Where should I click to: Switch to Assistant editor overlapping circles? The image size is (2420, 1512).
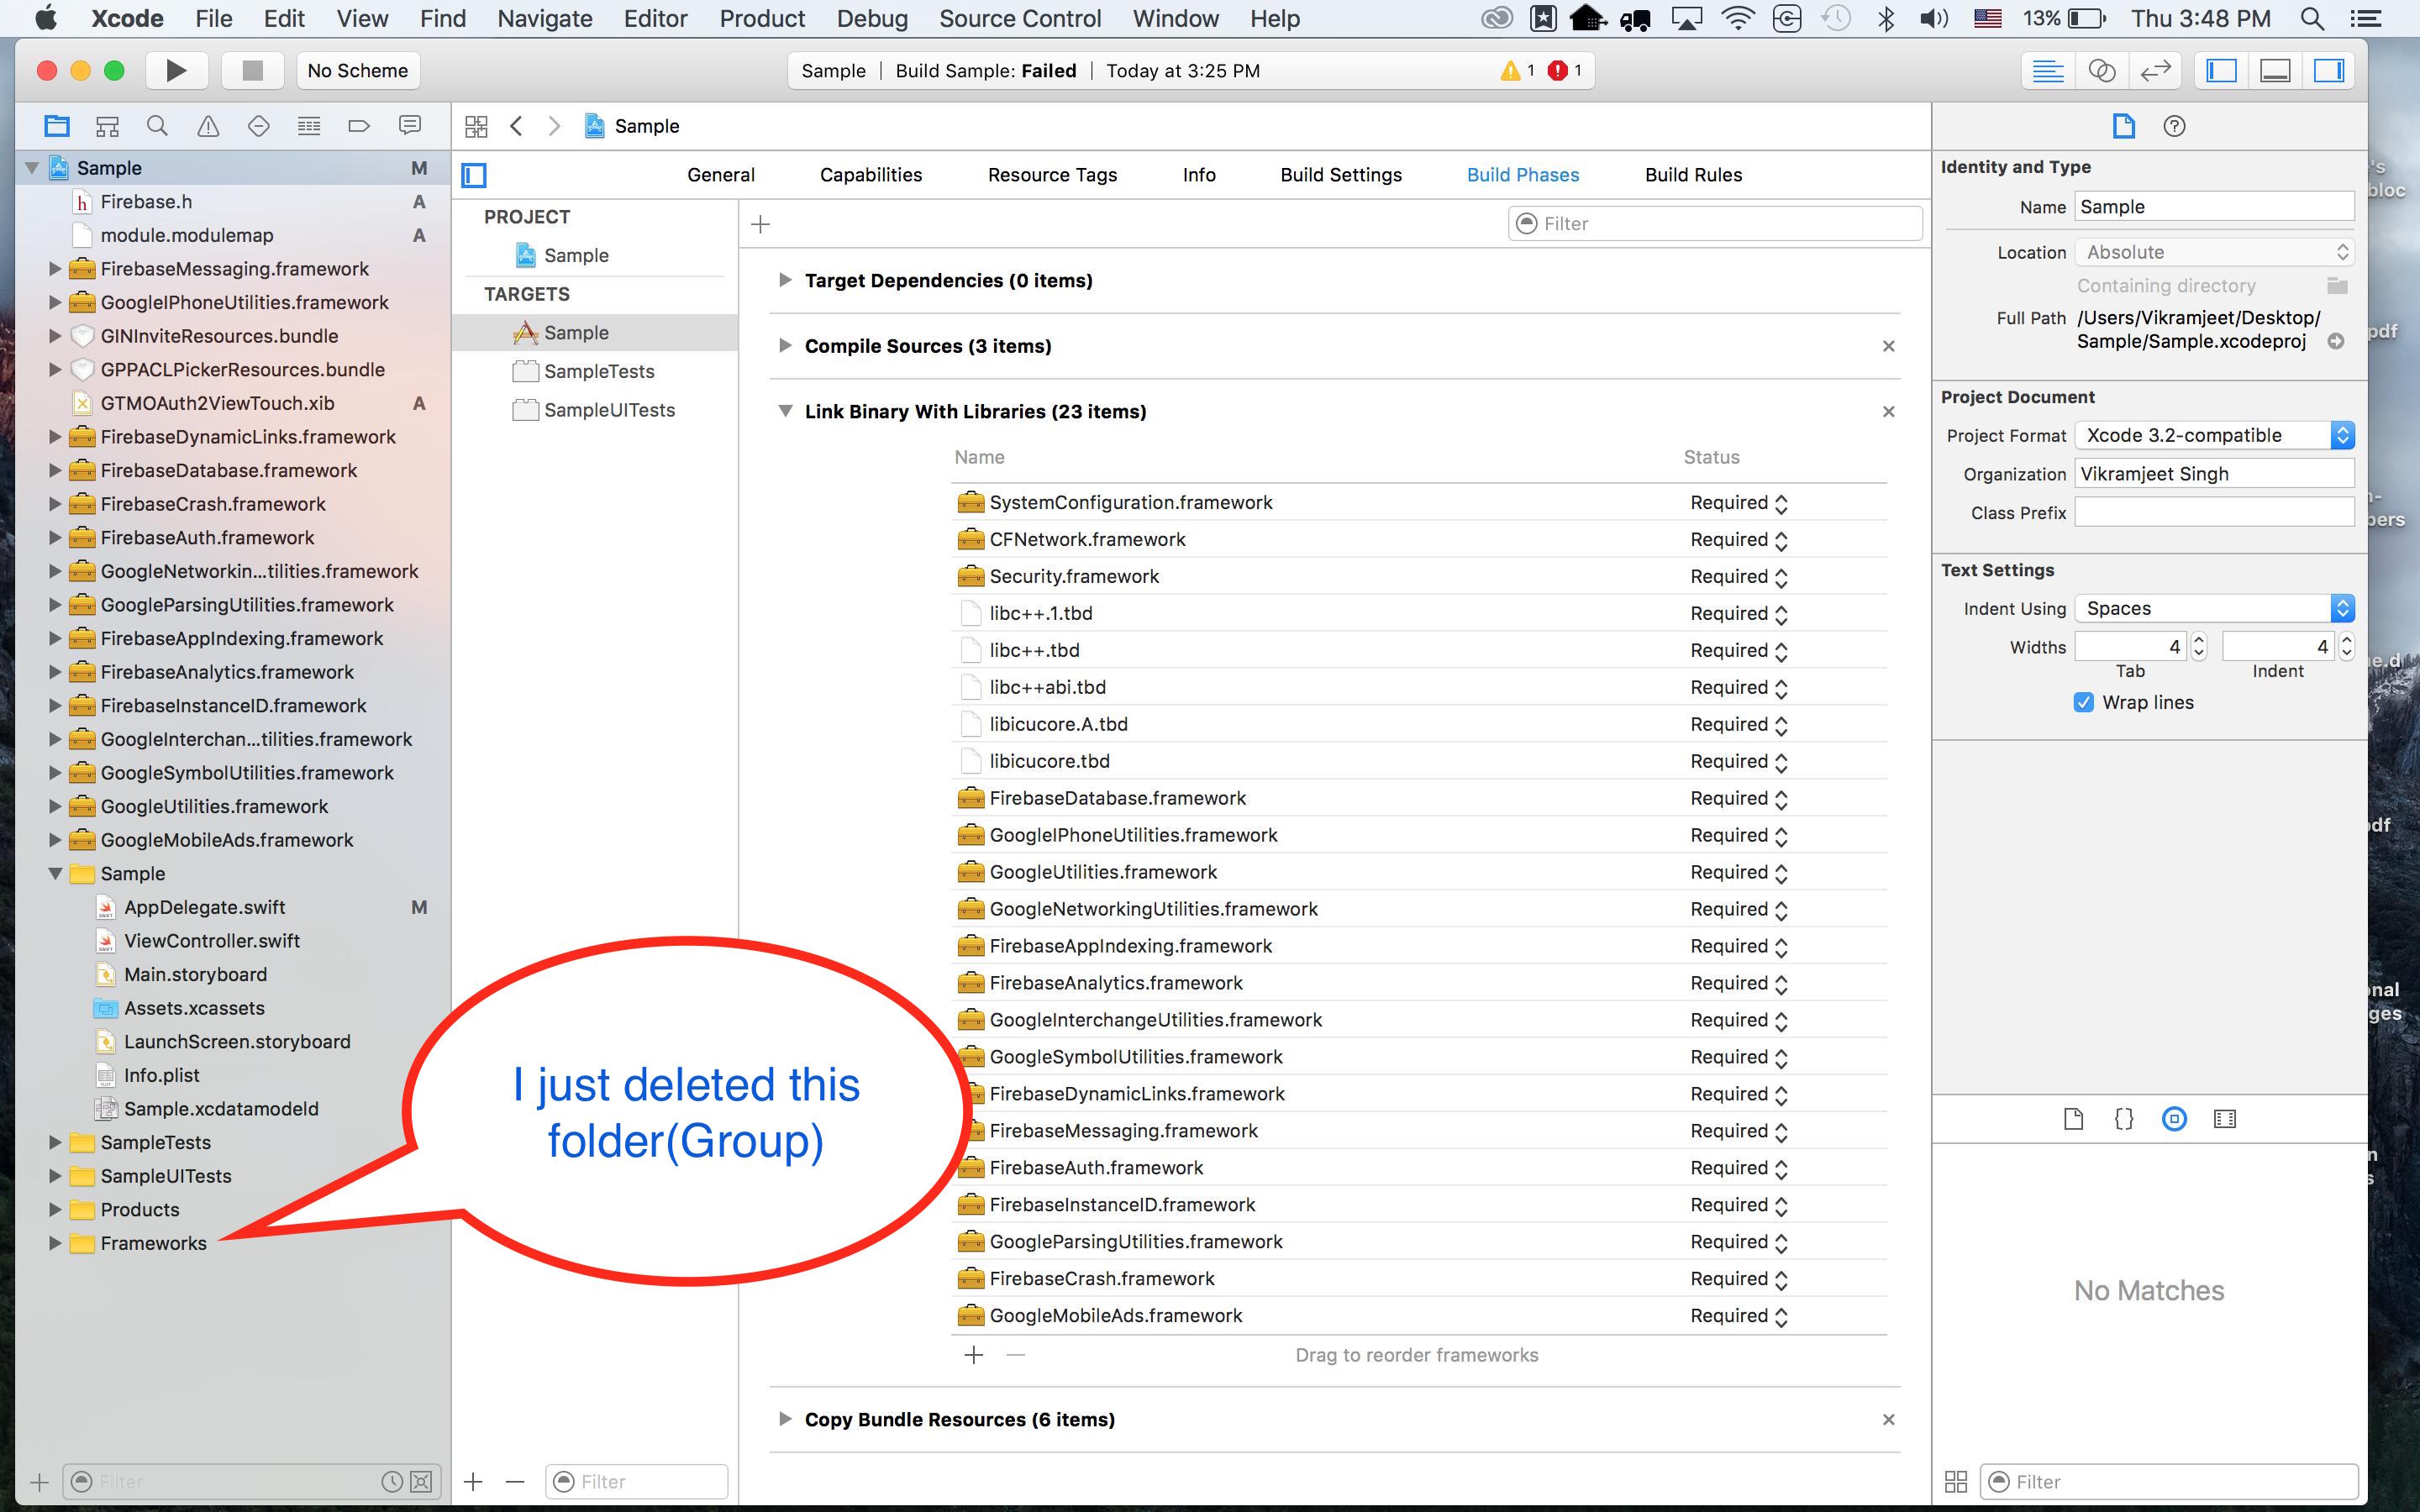click(x=2102, y=70)
